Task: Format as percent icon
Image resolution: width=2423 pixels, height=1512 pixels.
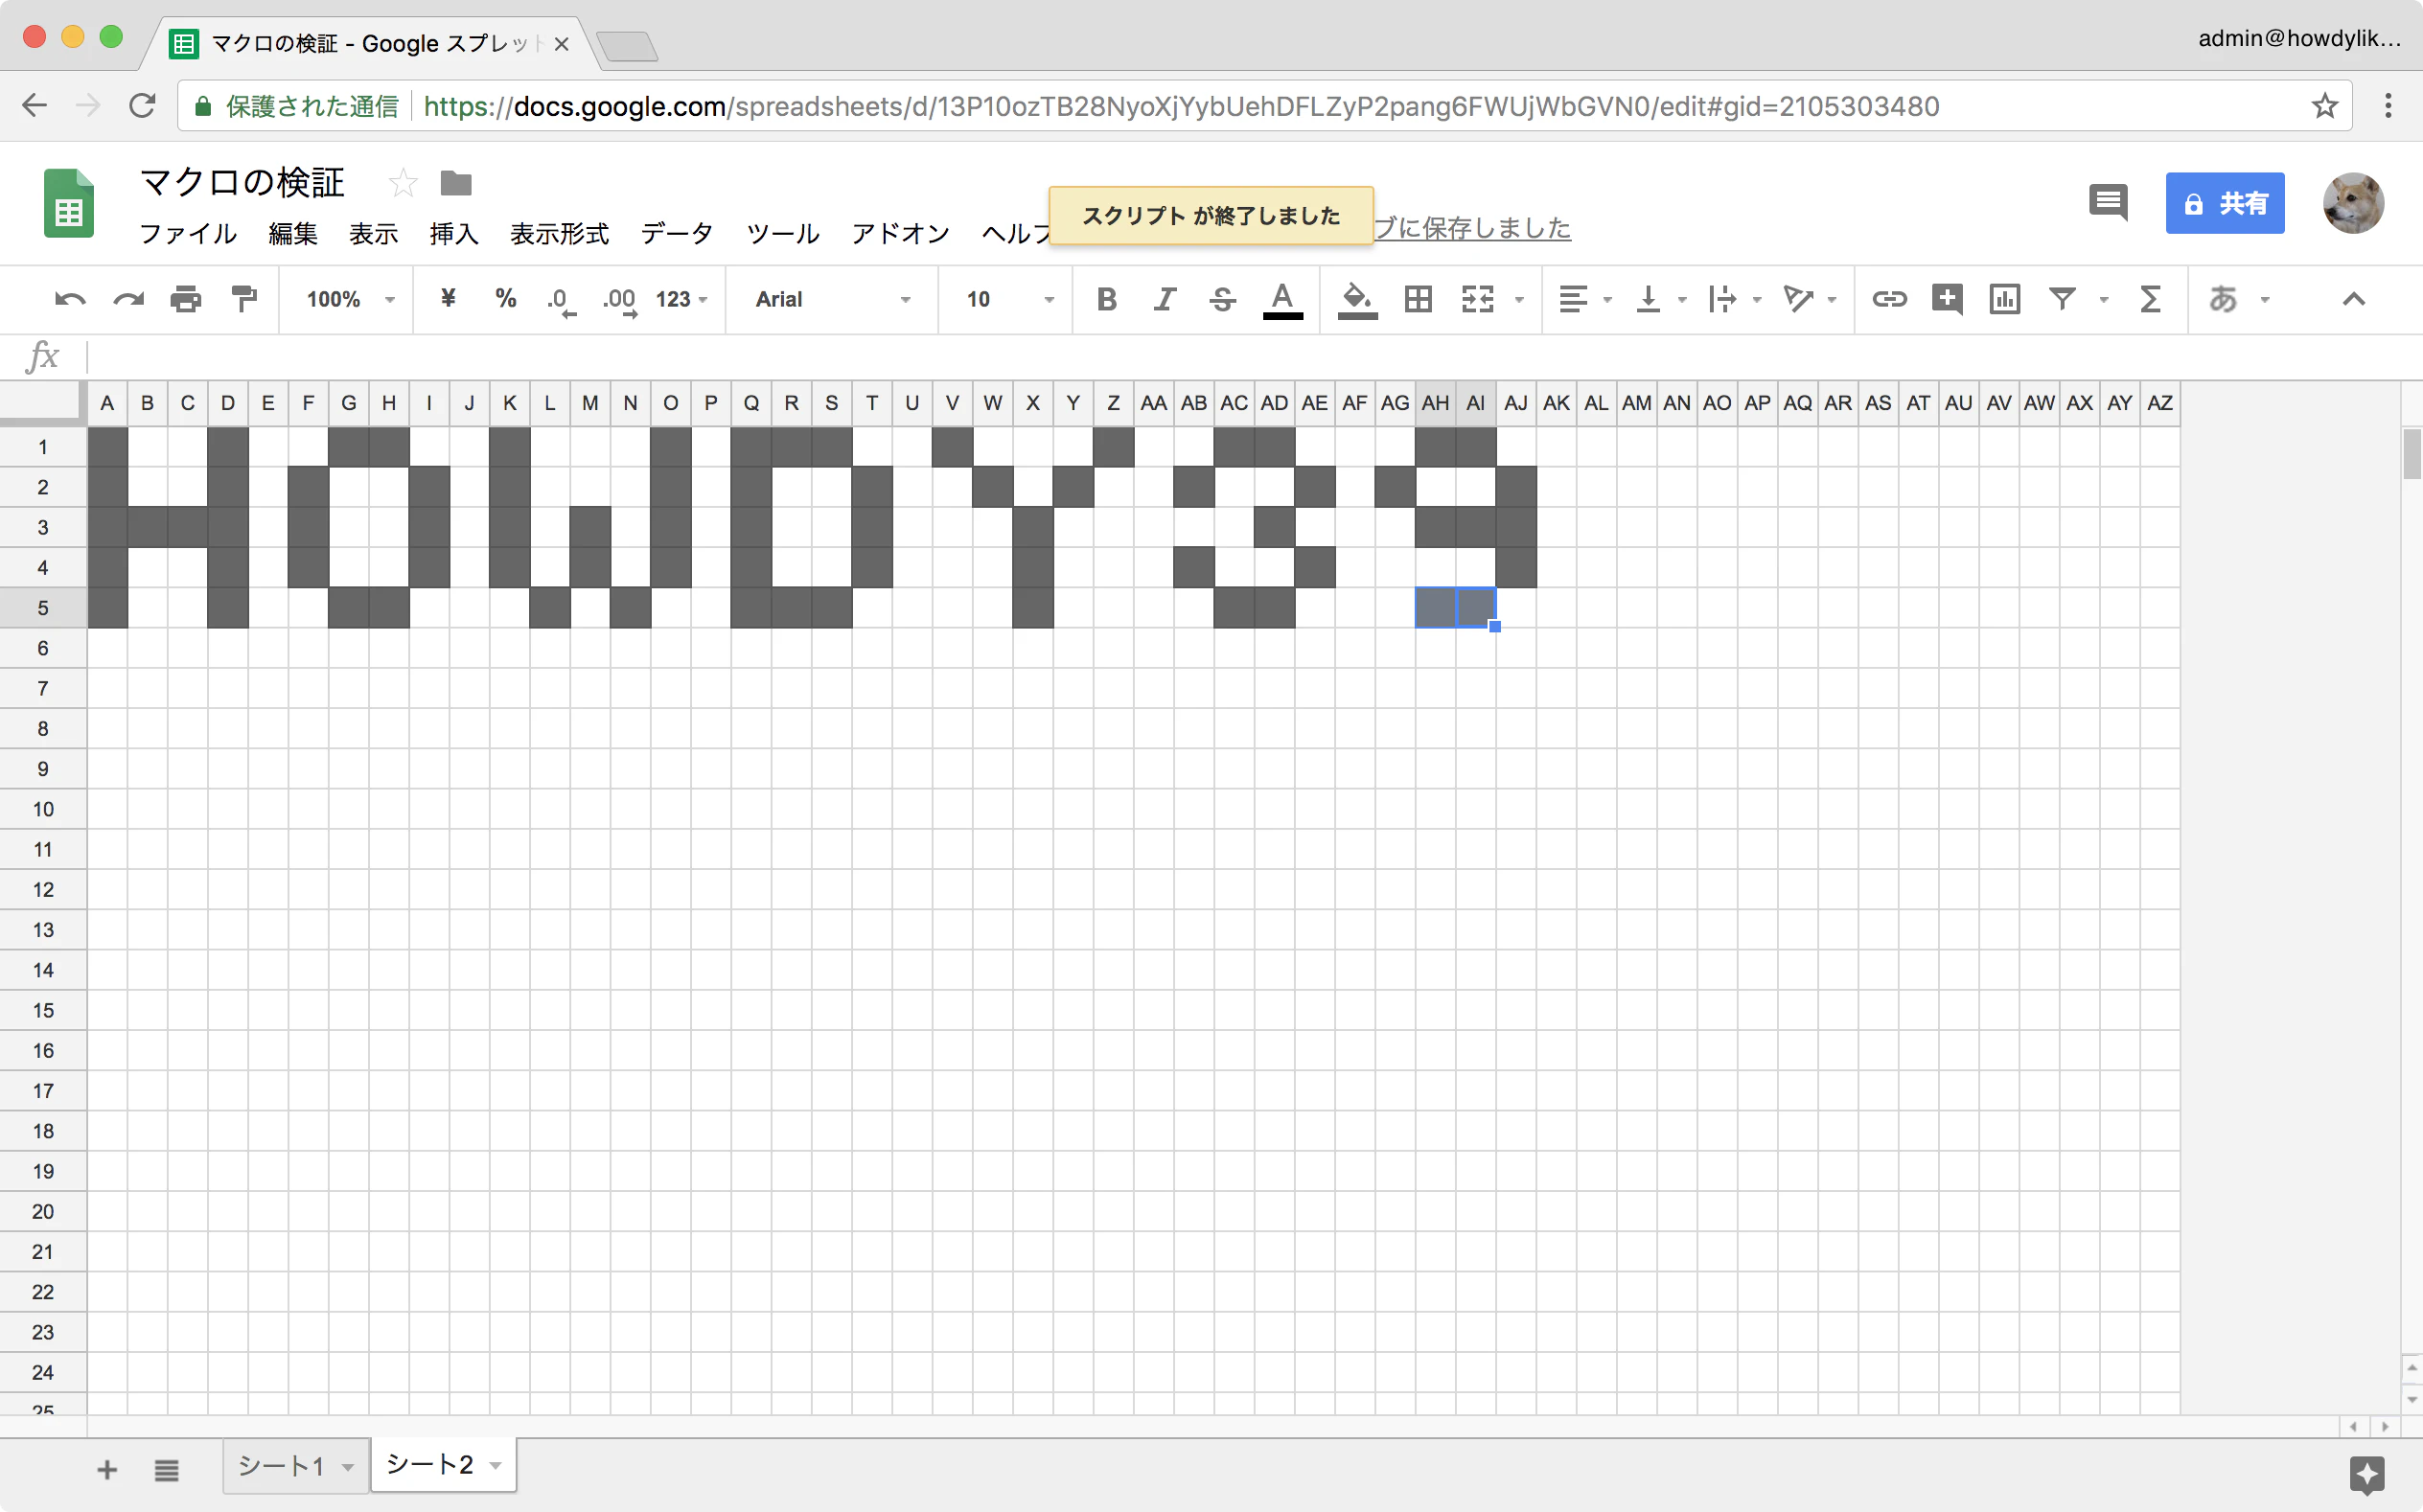Action: (505, 298)
